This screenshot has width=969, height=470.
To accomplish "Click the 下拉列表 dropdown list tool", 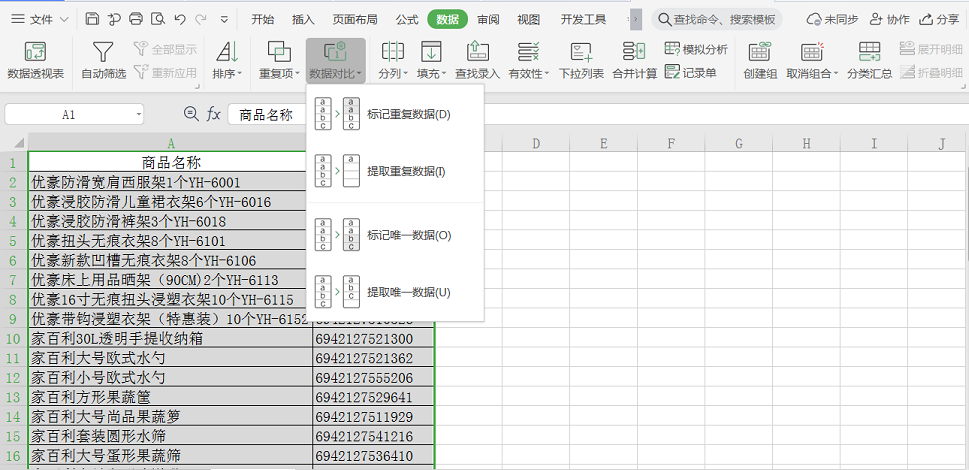I will [x=582, y=61].
